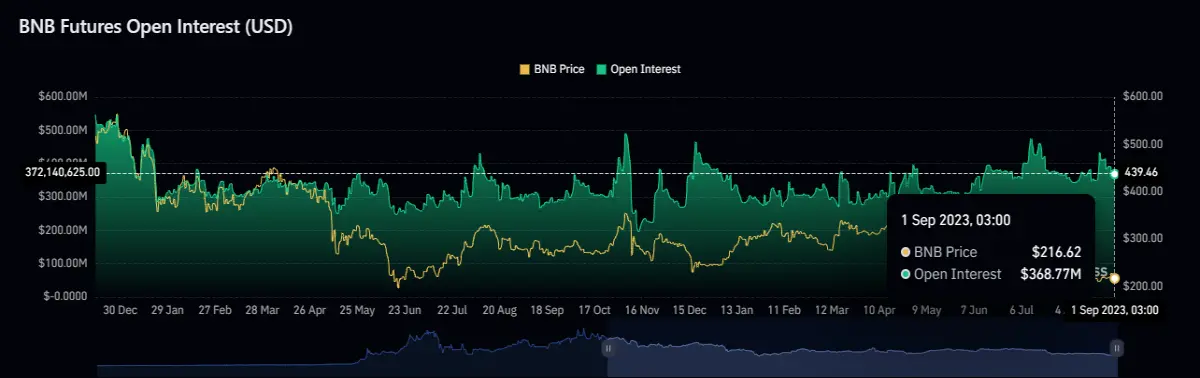Click the 7 Jun date label
This screenshot has width=1200, height=378.
pyautogui.click(x=973, y=311)
